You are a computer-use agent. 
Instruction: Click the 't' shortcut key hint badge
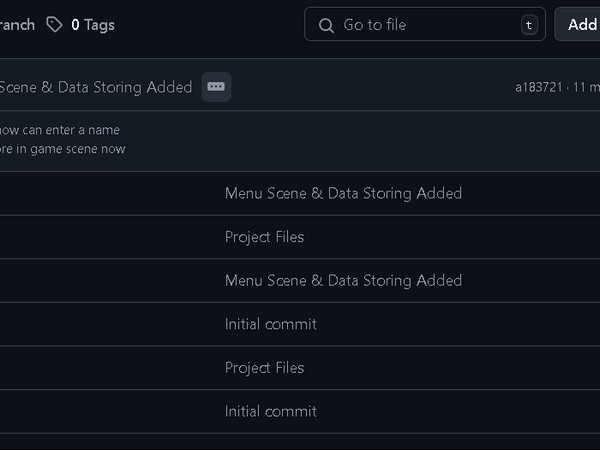click(x=529, y=25)
